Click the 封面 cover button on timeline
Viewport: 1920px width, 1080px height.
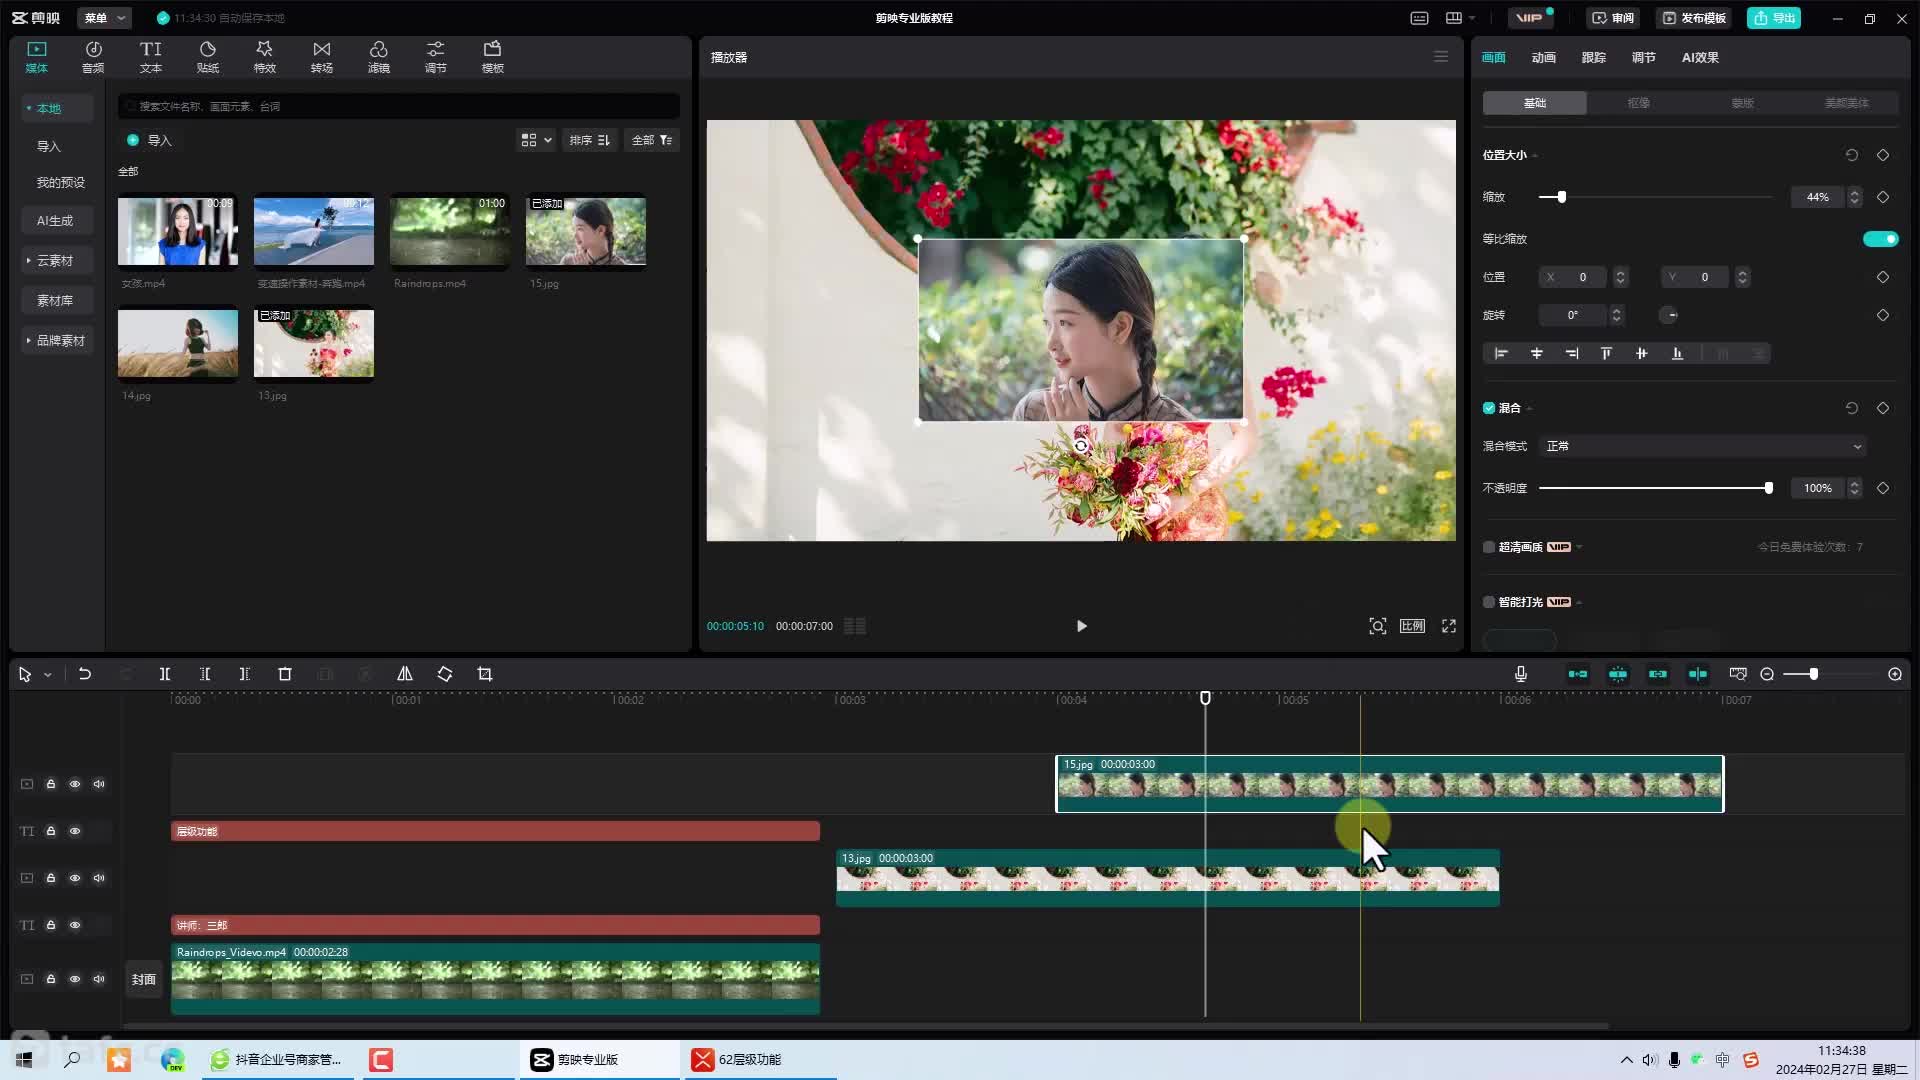tap(144, 979)
